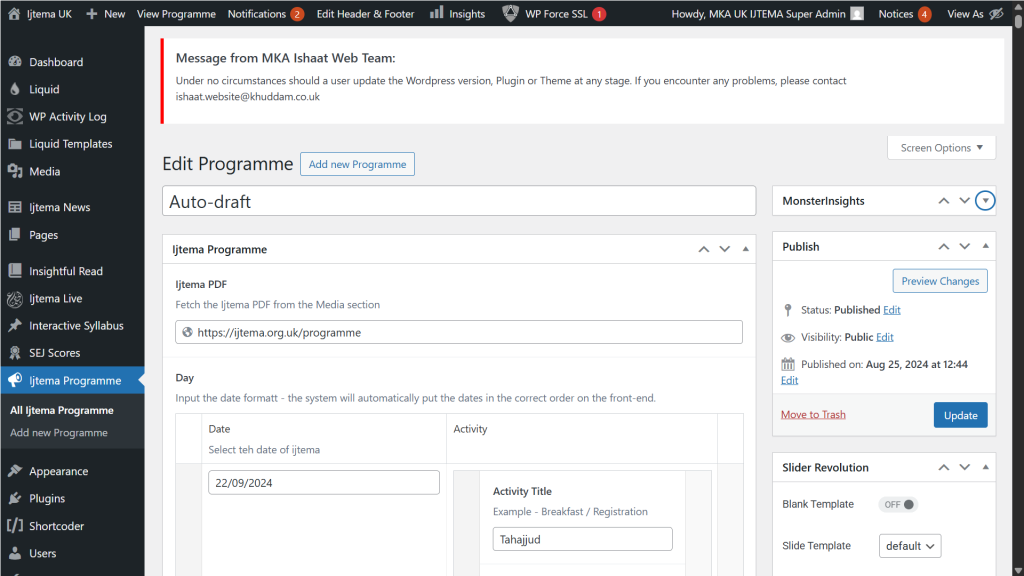
Task: Click the Interactive Syllabus pin icon
Action: [15, 326]
